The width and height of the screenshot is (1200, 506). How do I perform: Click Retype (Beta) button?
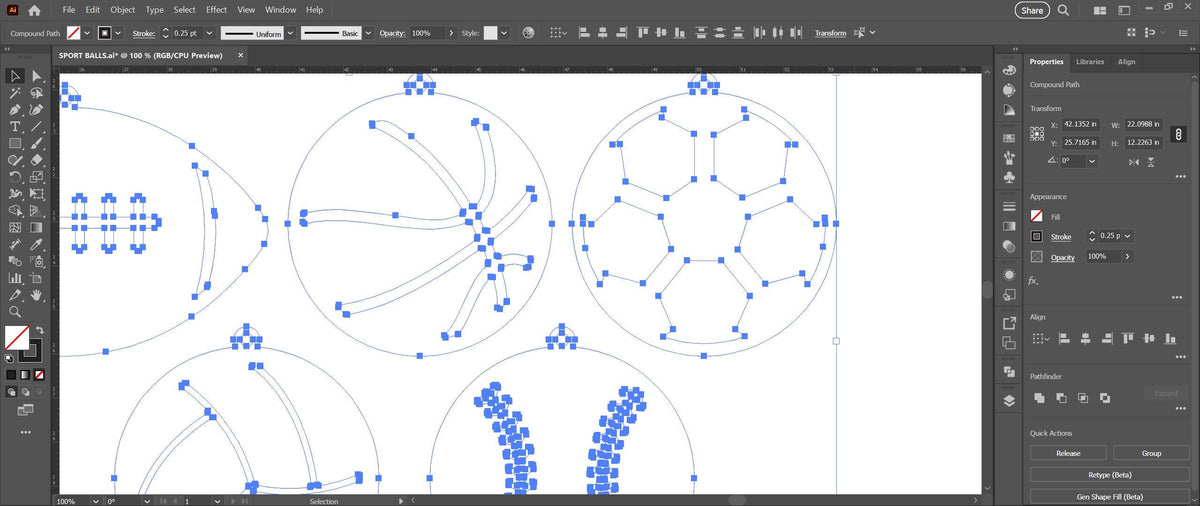point(1110,475)
